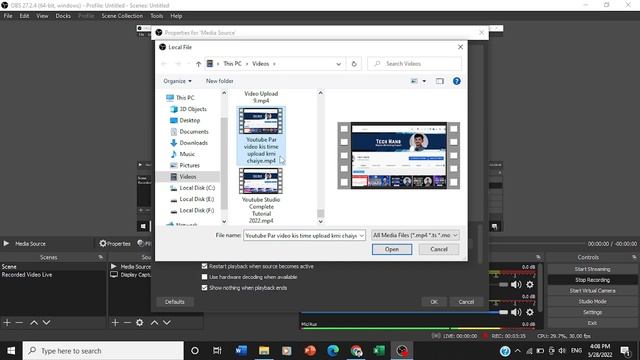Open Studio Mode from Controls
This screenshot has width=640, height=360.
[x=592, y=302]
